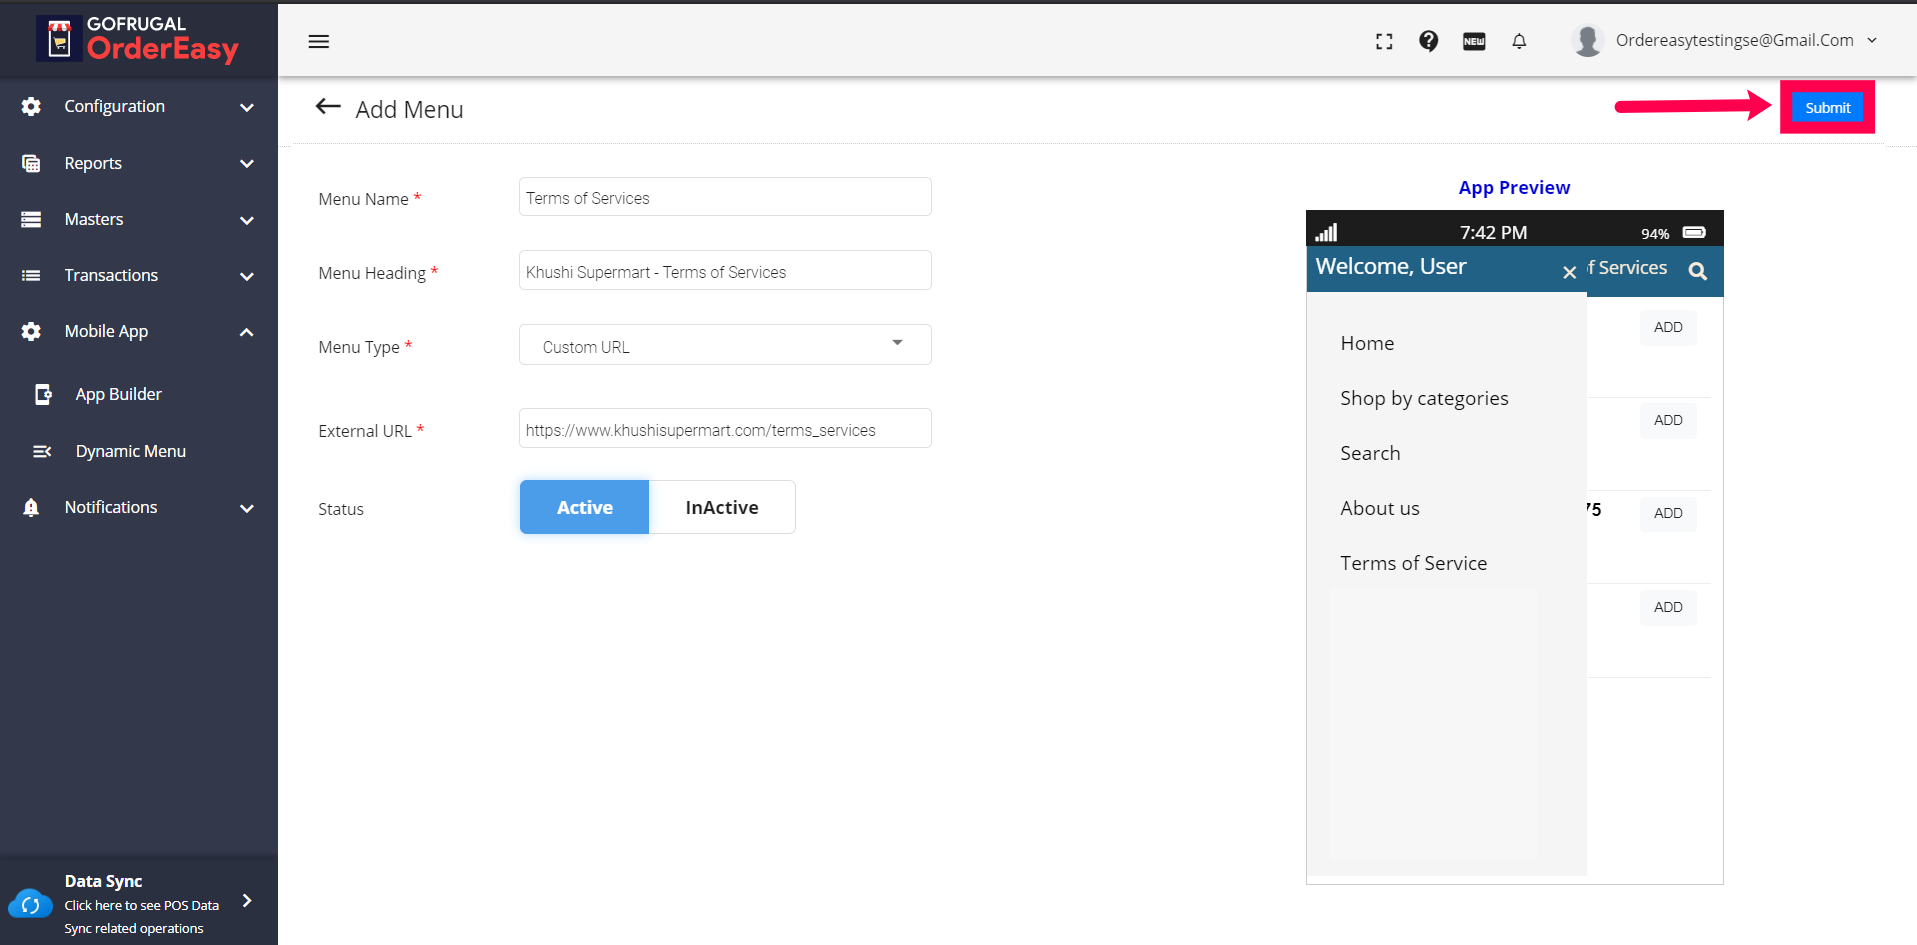
Task: Open the help question mark icon
Action: coord(1429,41)
